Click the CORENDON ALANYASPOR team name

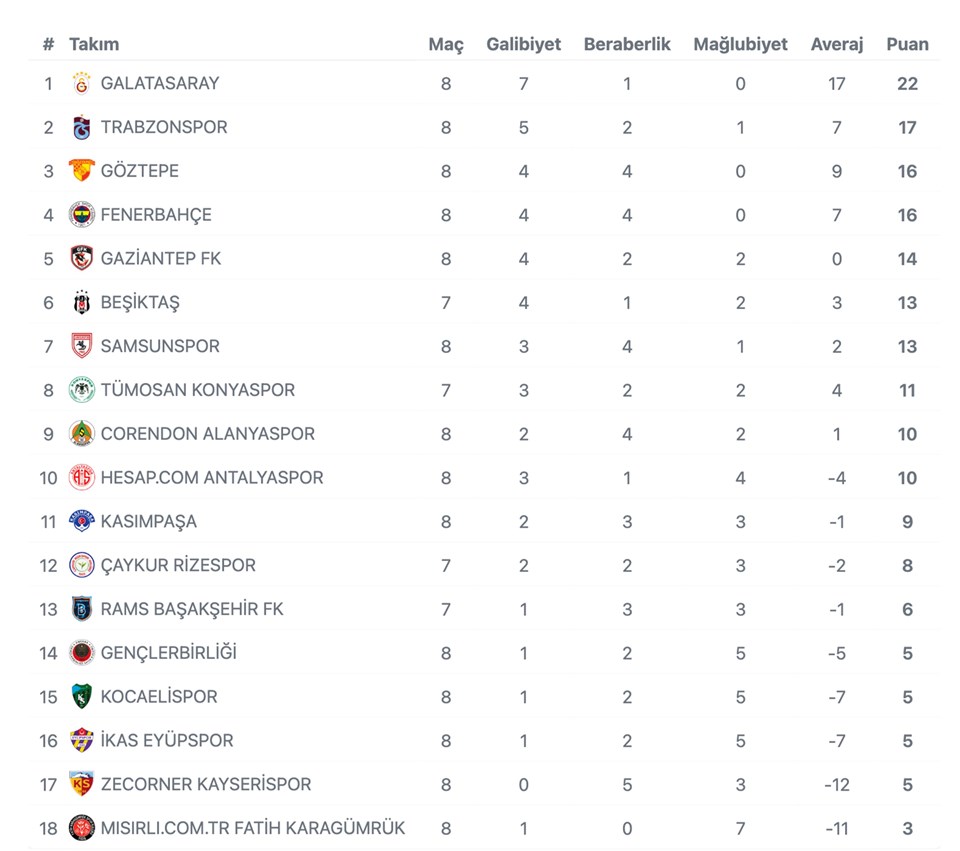[x=208, y=434]
